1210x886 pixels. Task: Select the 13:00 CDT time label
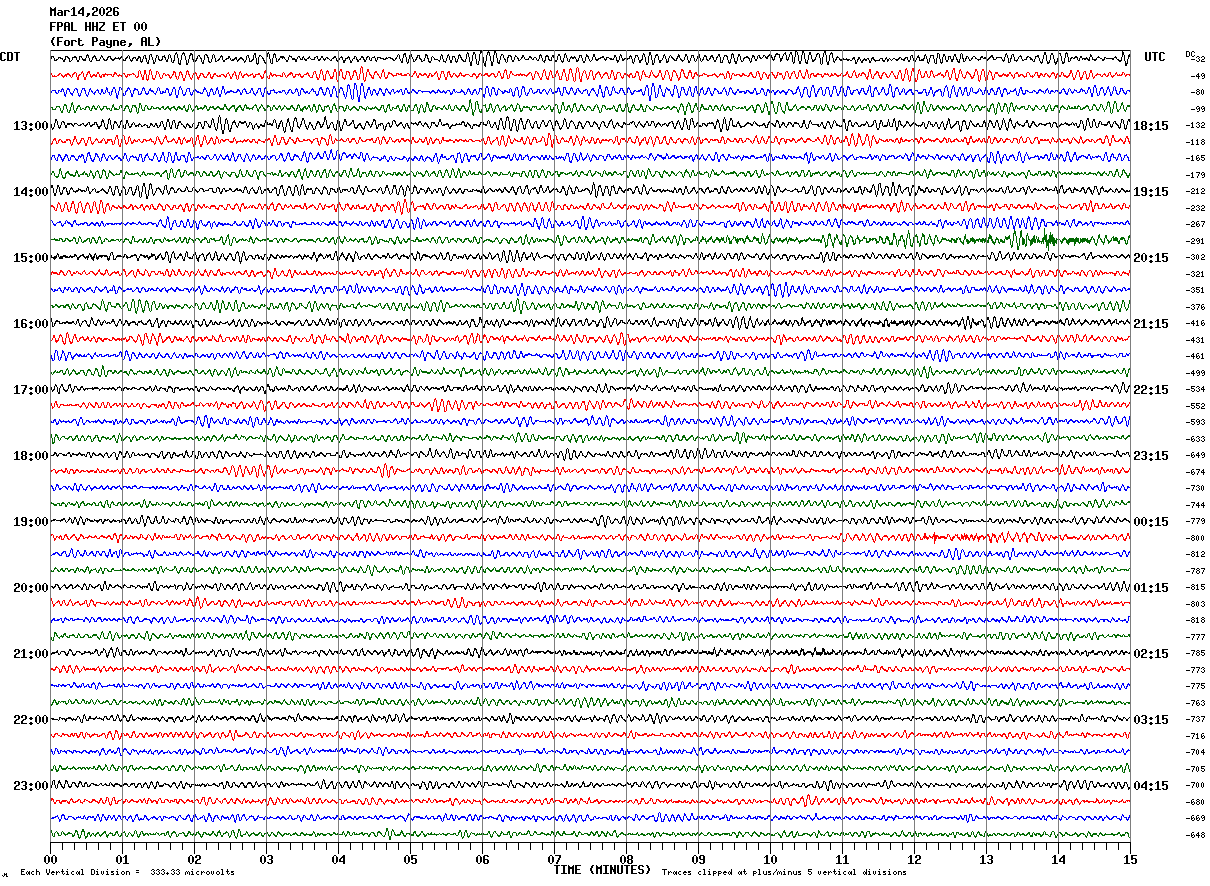pyautogui.click(x=30, y=126)
